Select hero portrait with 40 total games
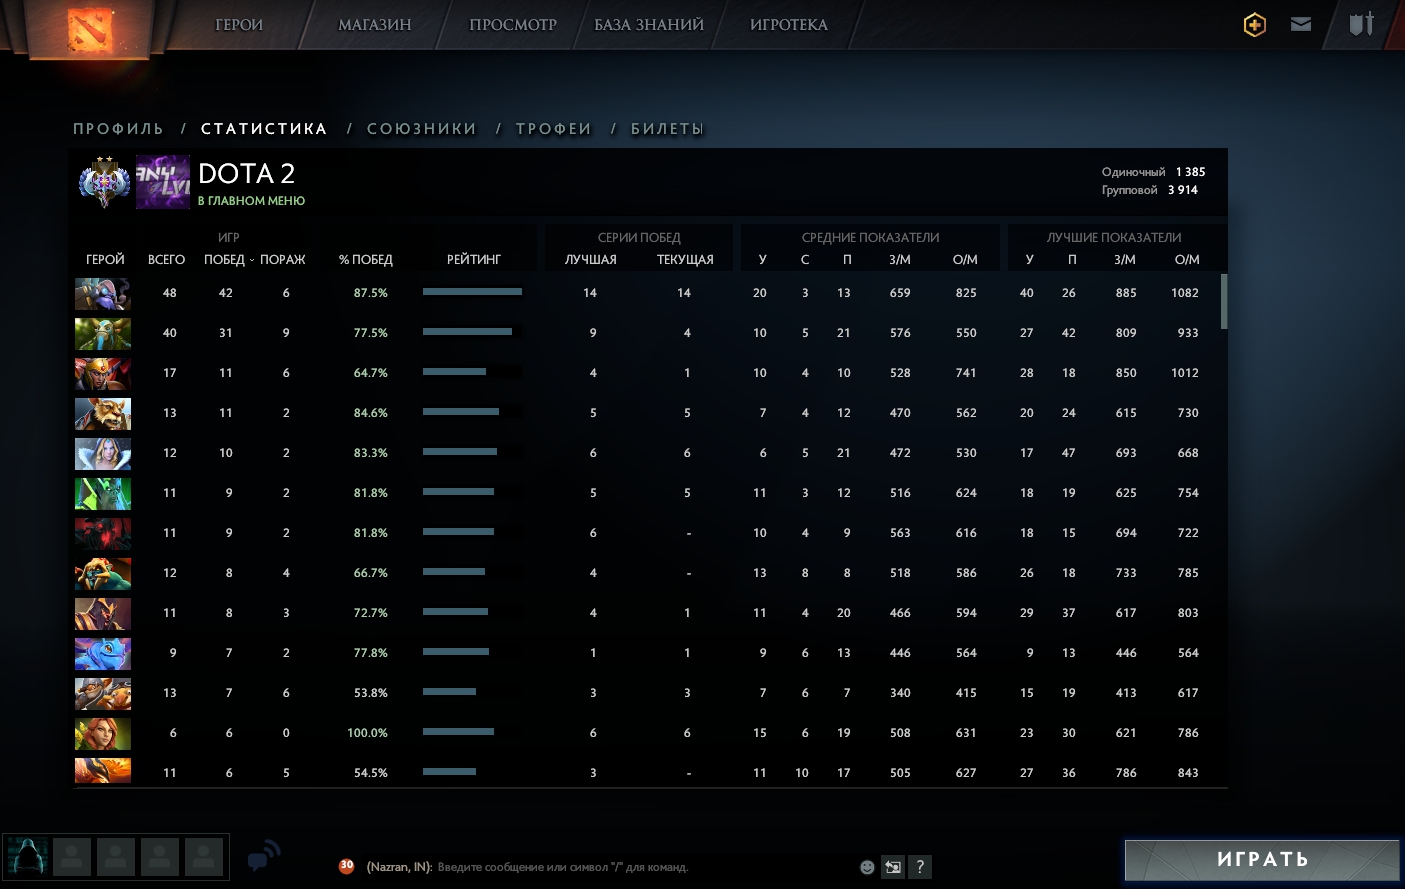 (103, 334)
